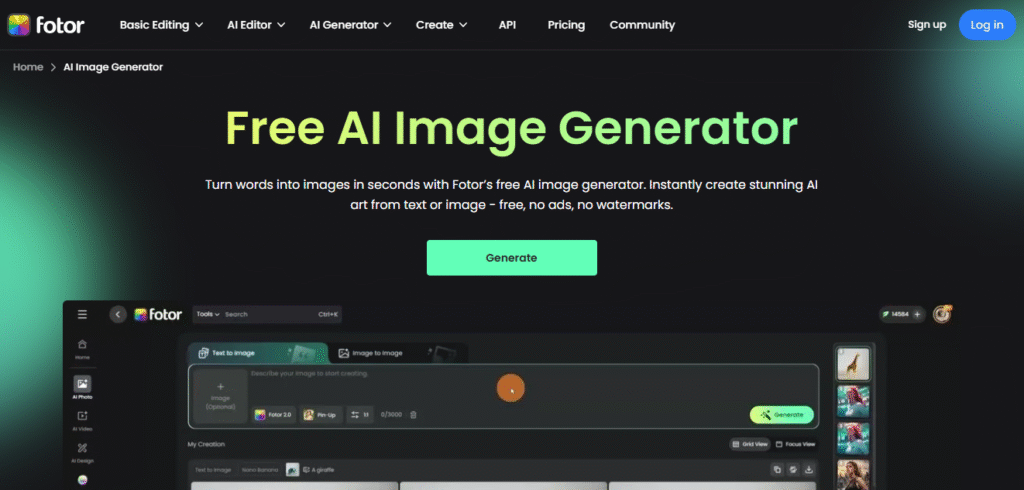Click the giraffe prompt thumbnail icon in creation row
The height and width of the screenshot is (490, 1024).
tap(293, 470)
